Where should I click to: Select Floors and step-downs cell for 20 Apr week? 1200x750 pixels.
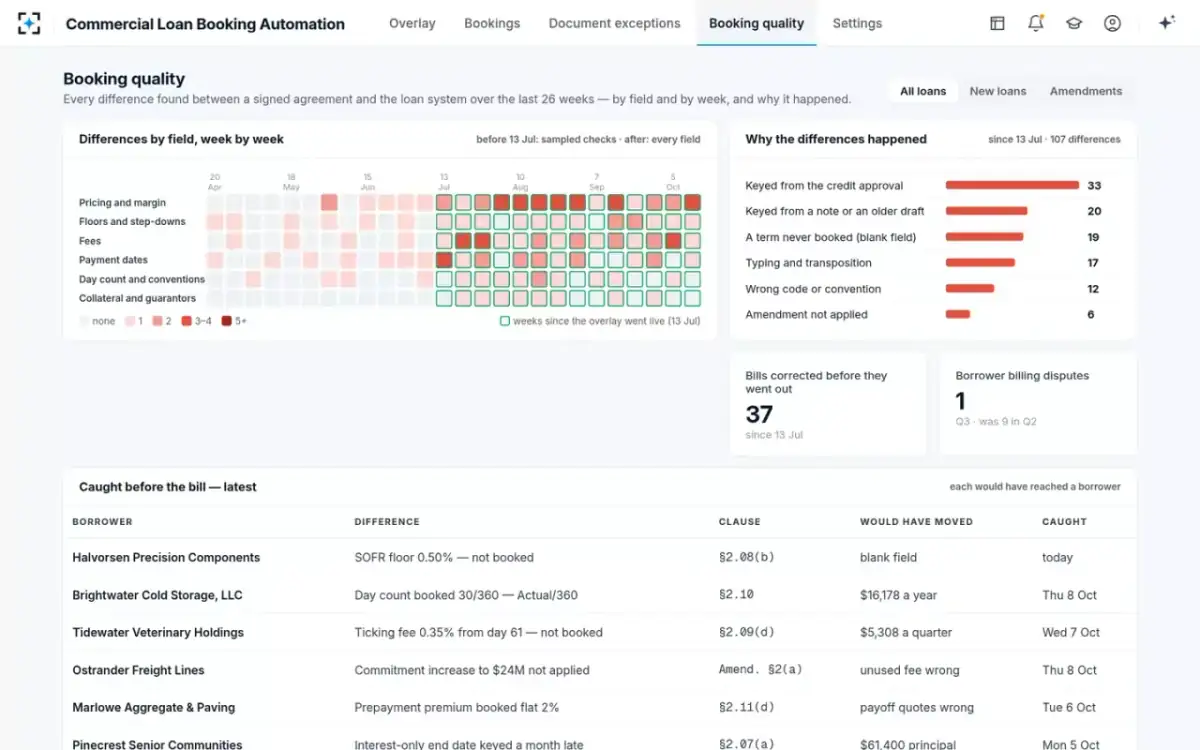pos(215,222)
